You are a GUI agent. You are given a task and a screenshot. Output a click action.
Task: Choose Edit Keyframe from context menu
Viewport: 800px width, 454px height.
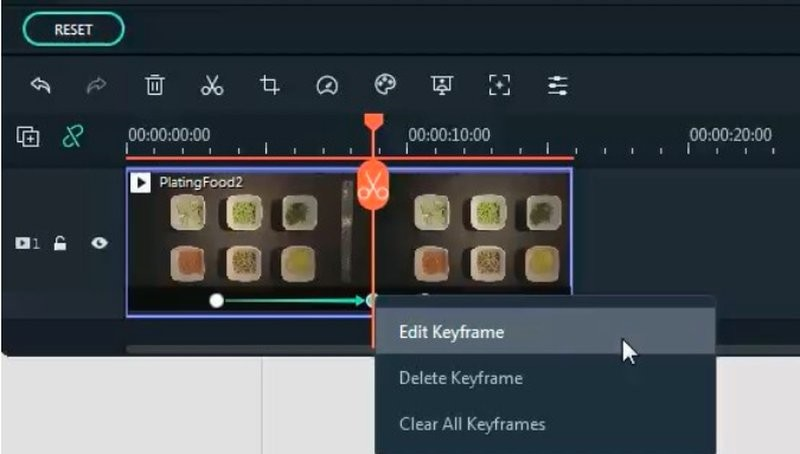pyautogui.click(x=545, y=332)
